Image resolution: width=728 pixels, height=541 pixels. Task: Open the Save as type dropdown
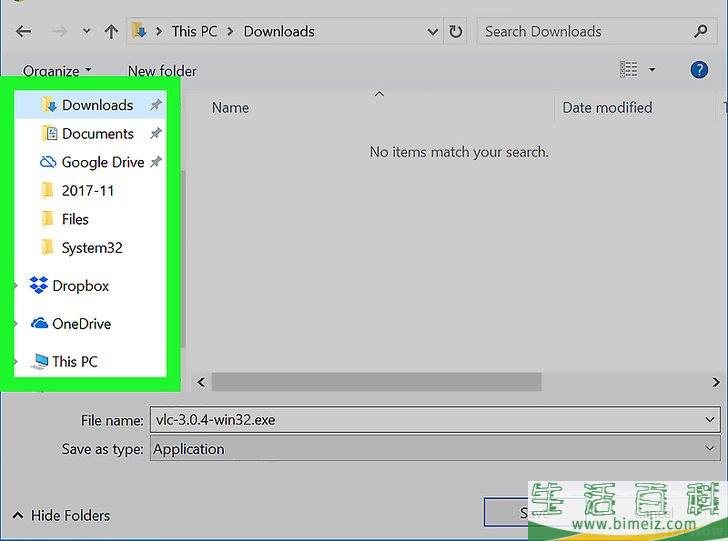pyautogui.click(x=710, y=449)
